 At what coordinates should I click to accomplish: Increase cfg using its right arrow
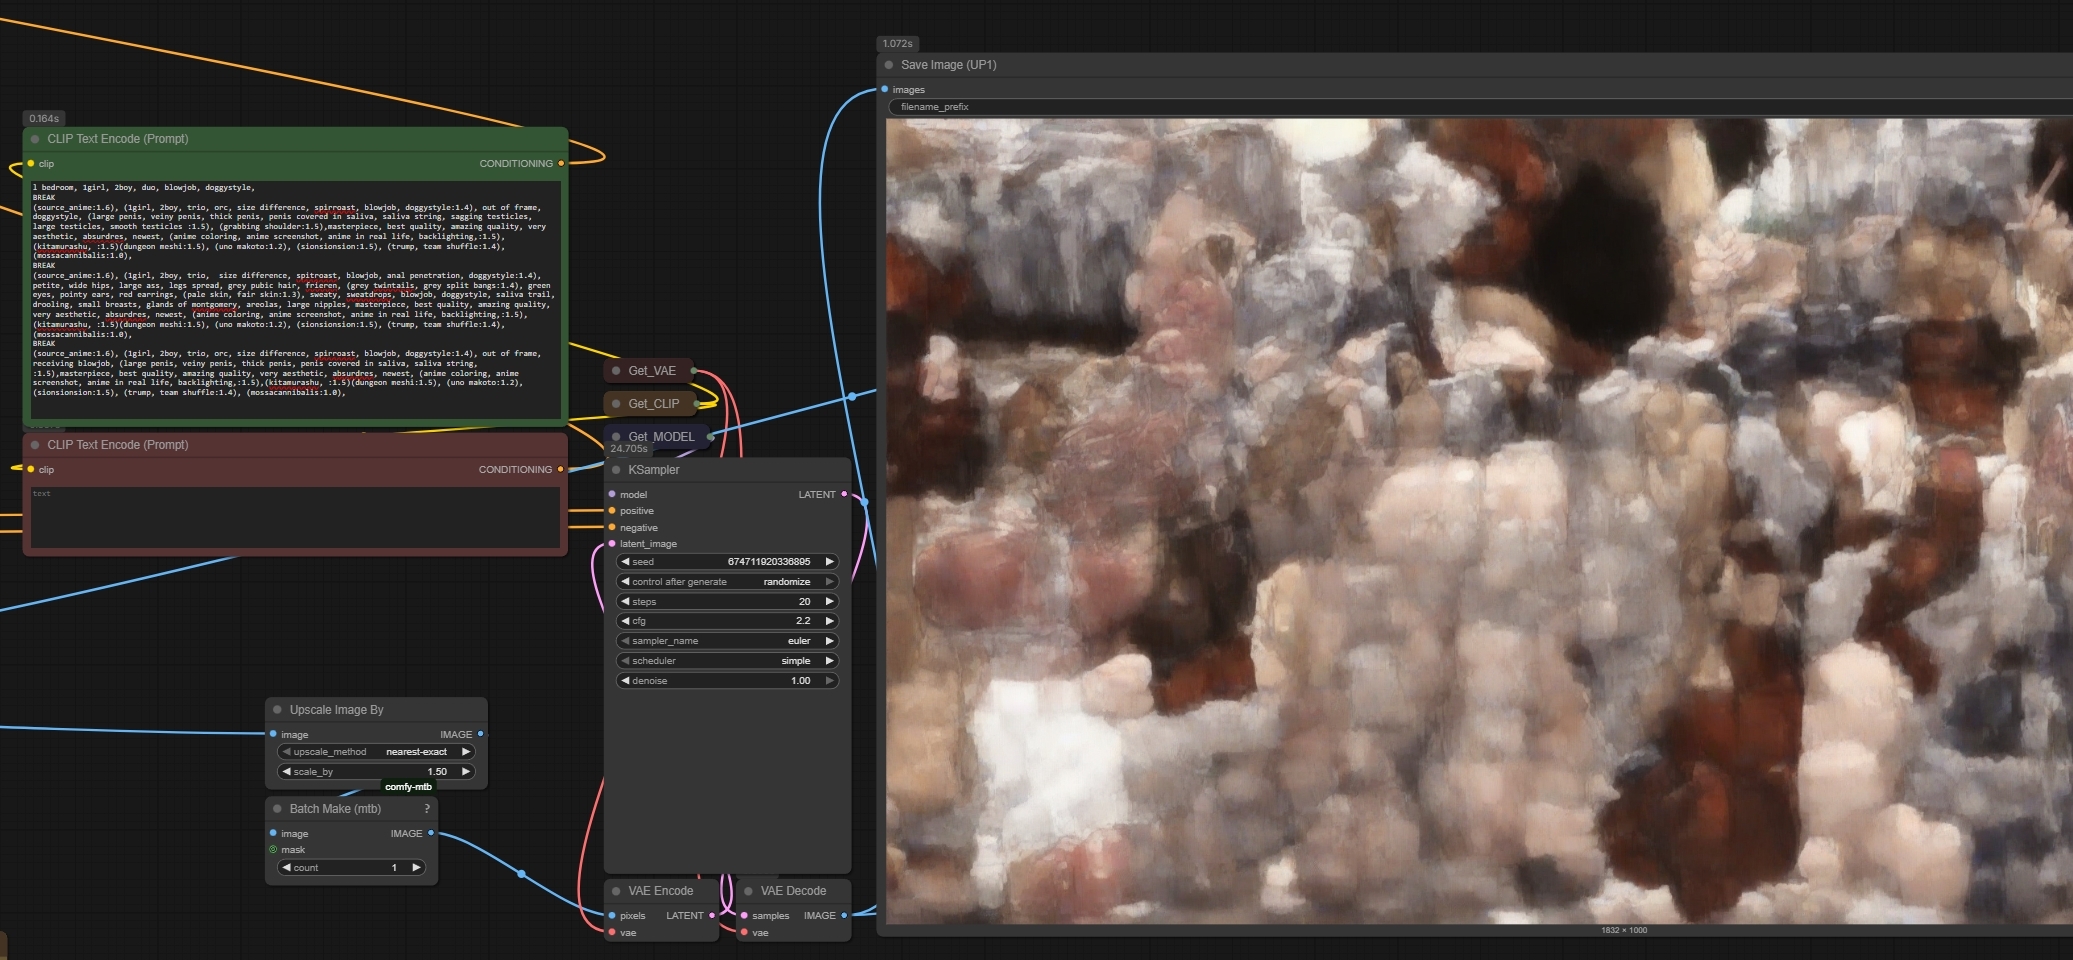pos(829,621)
